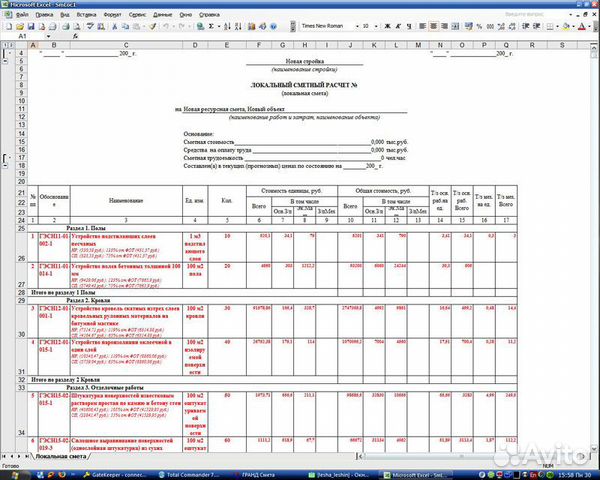600x480 pixels.
Task: Center text in the cell
Action: tap(433, 26)
